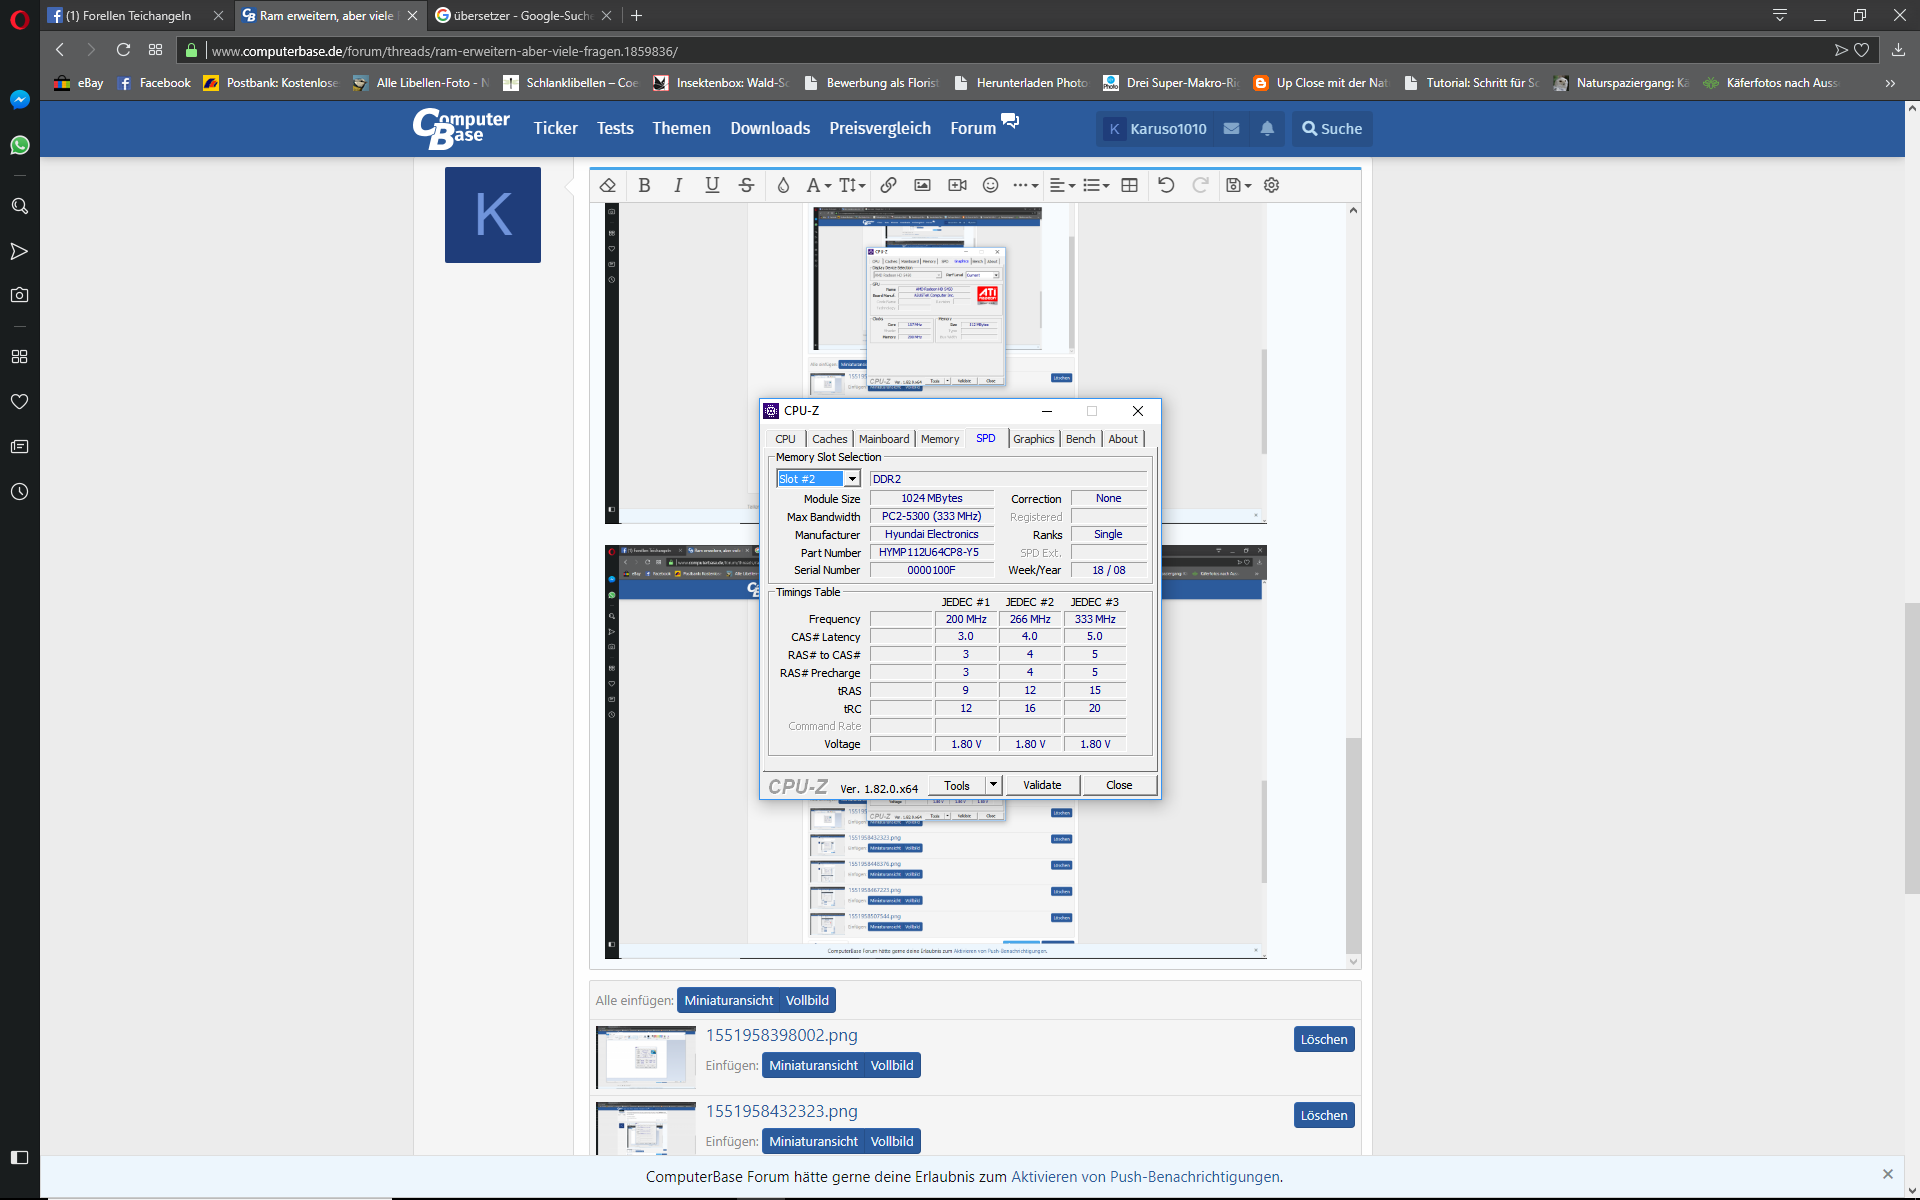Click the insert link icon

click(x=888, y=185)
